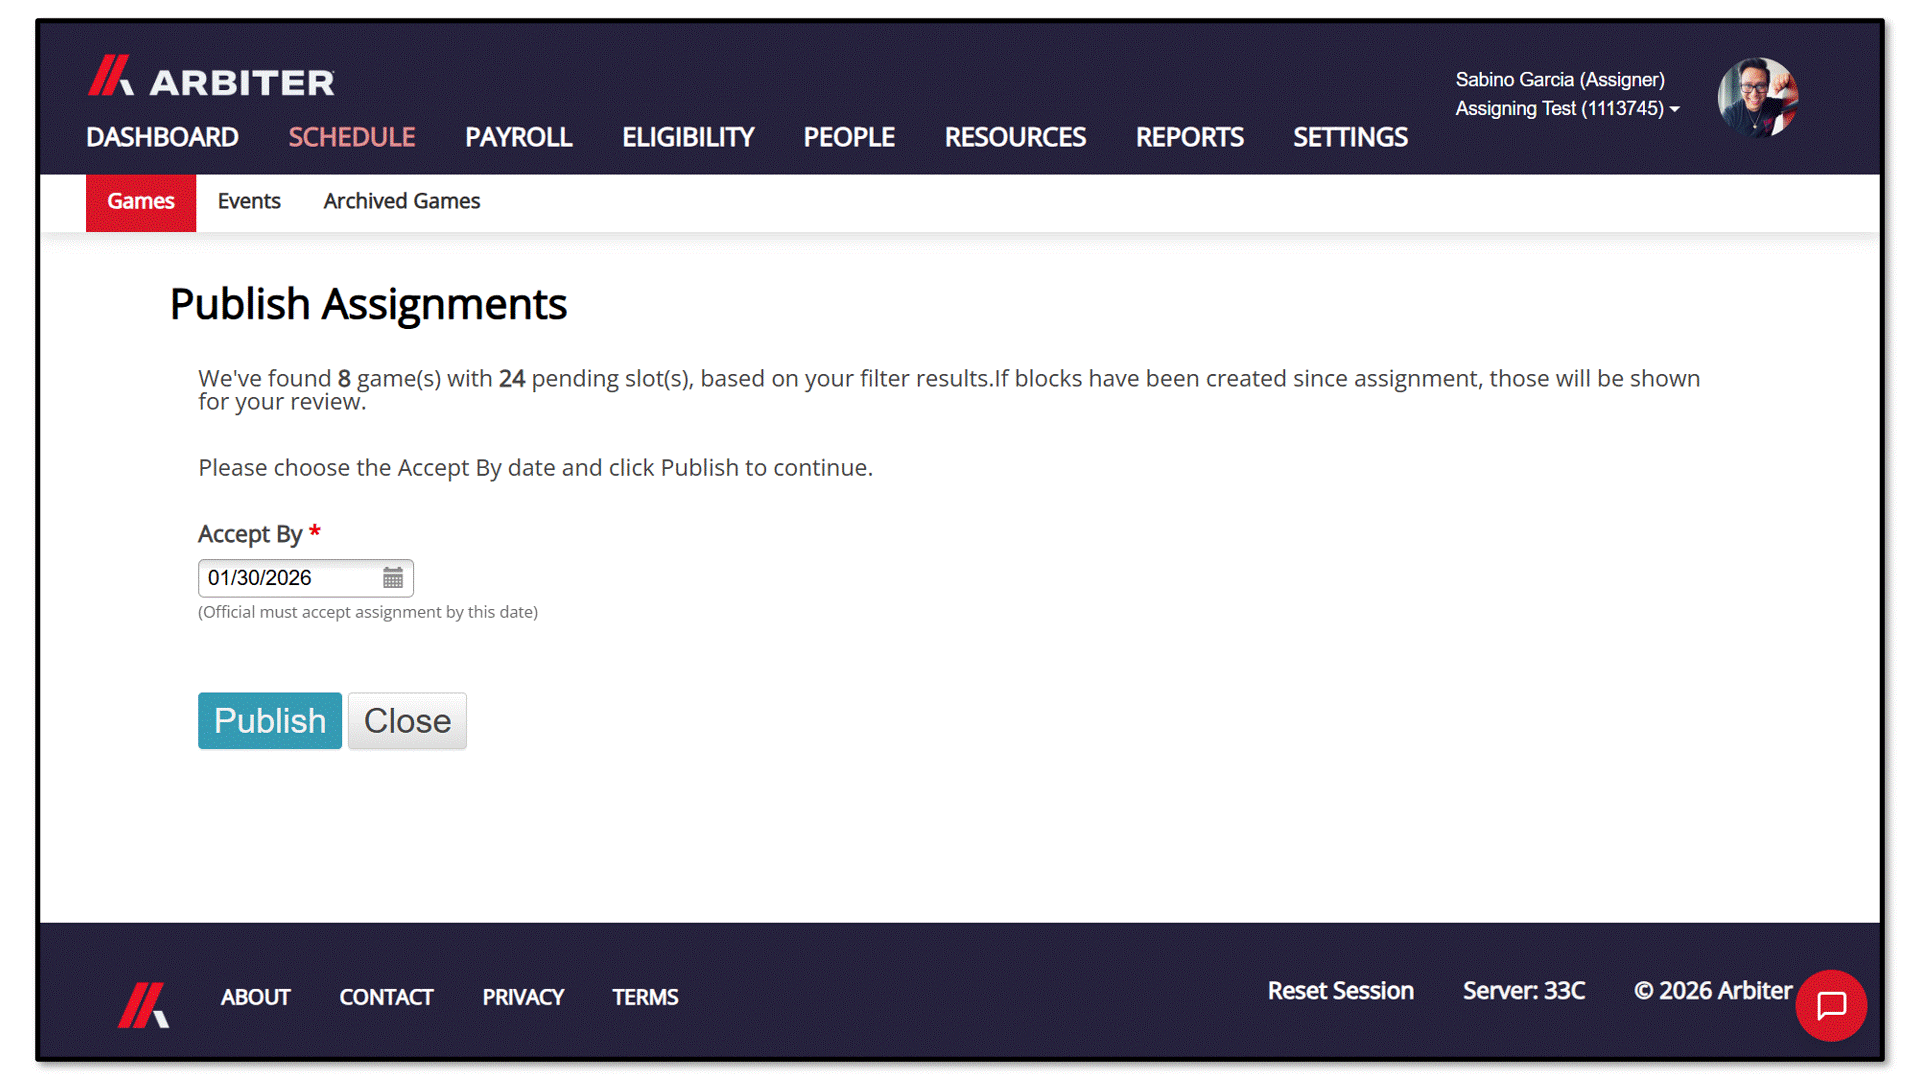The width and height of the screenshot is (1920, 1080).
Task: Open the PRIVACY footer link
Action: coord(523,997)
